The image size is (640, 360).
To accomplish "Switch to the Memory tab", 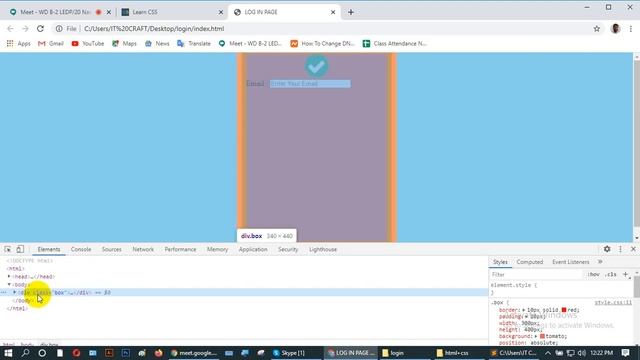I will 217,249.
